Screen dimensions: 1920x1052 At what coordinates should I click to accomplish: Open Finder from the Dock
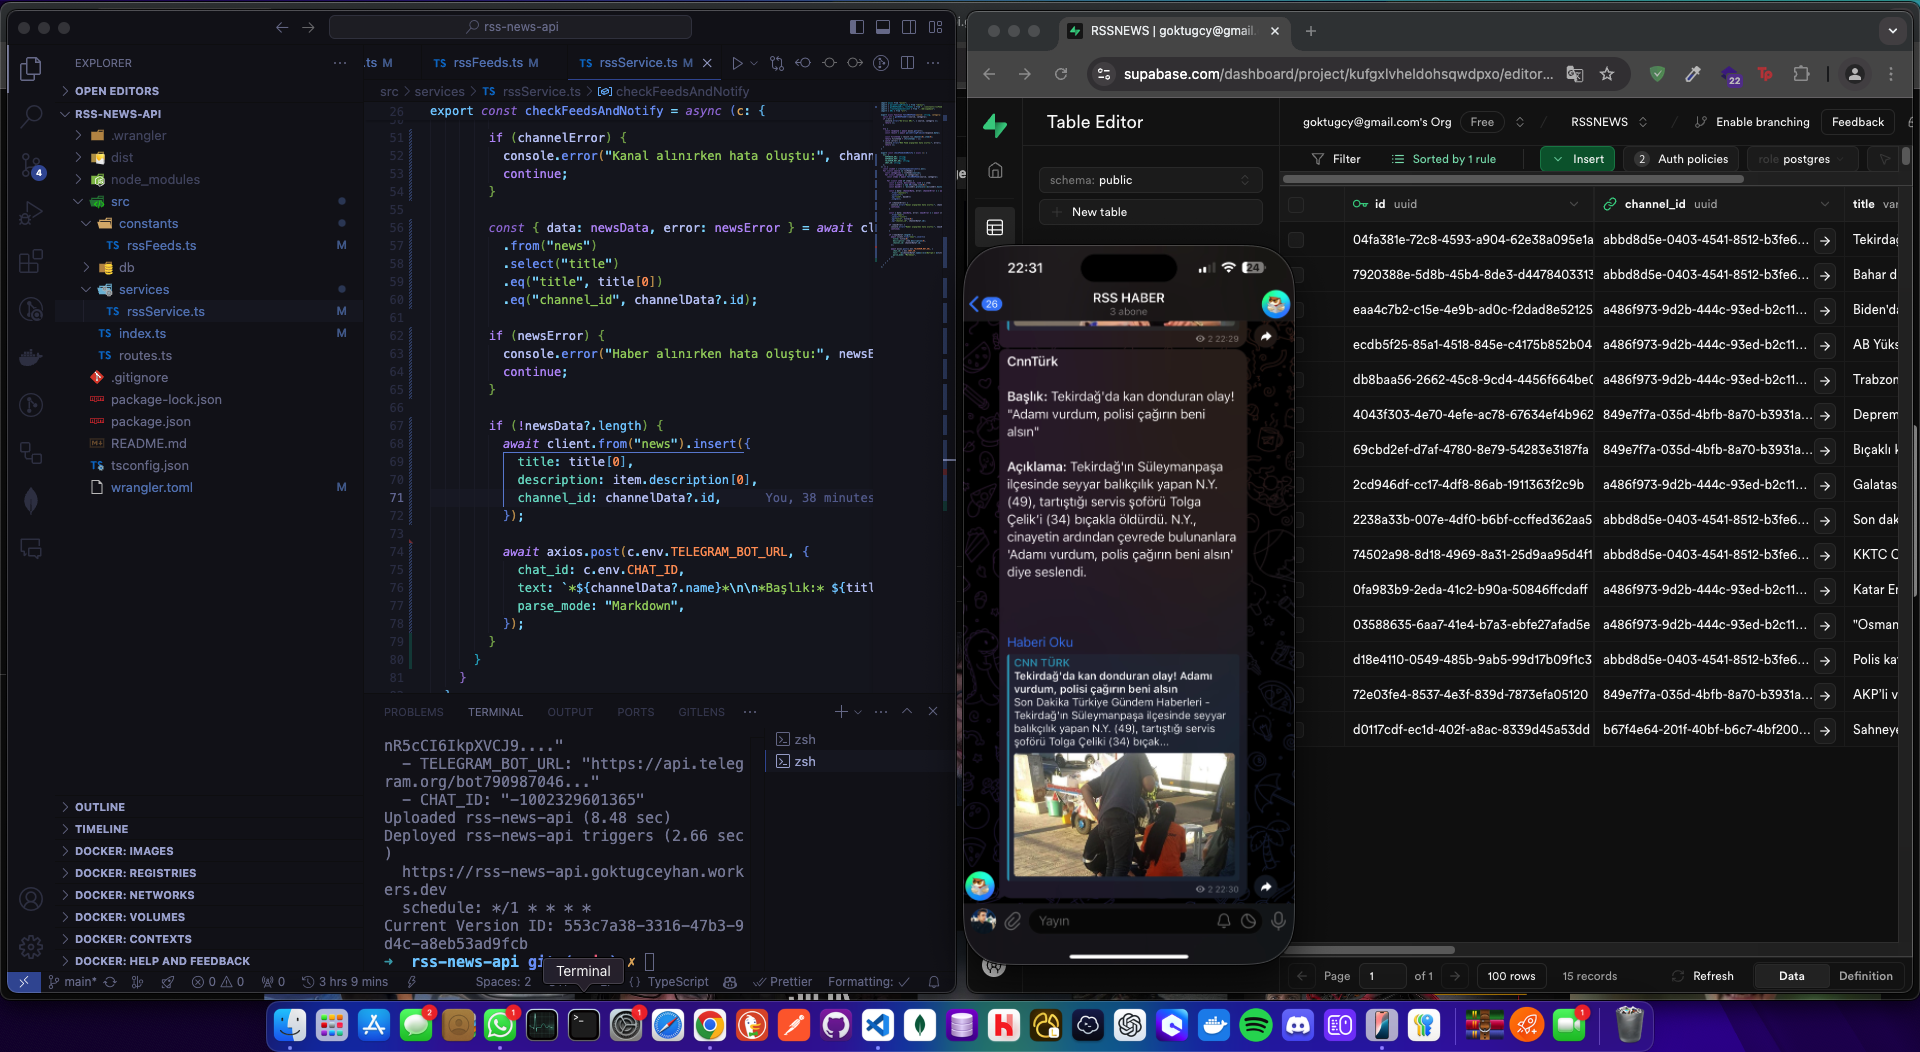coord(290,1025)
